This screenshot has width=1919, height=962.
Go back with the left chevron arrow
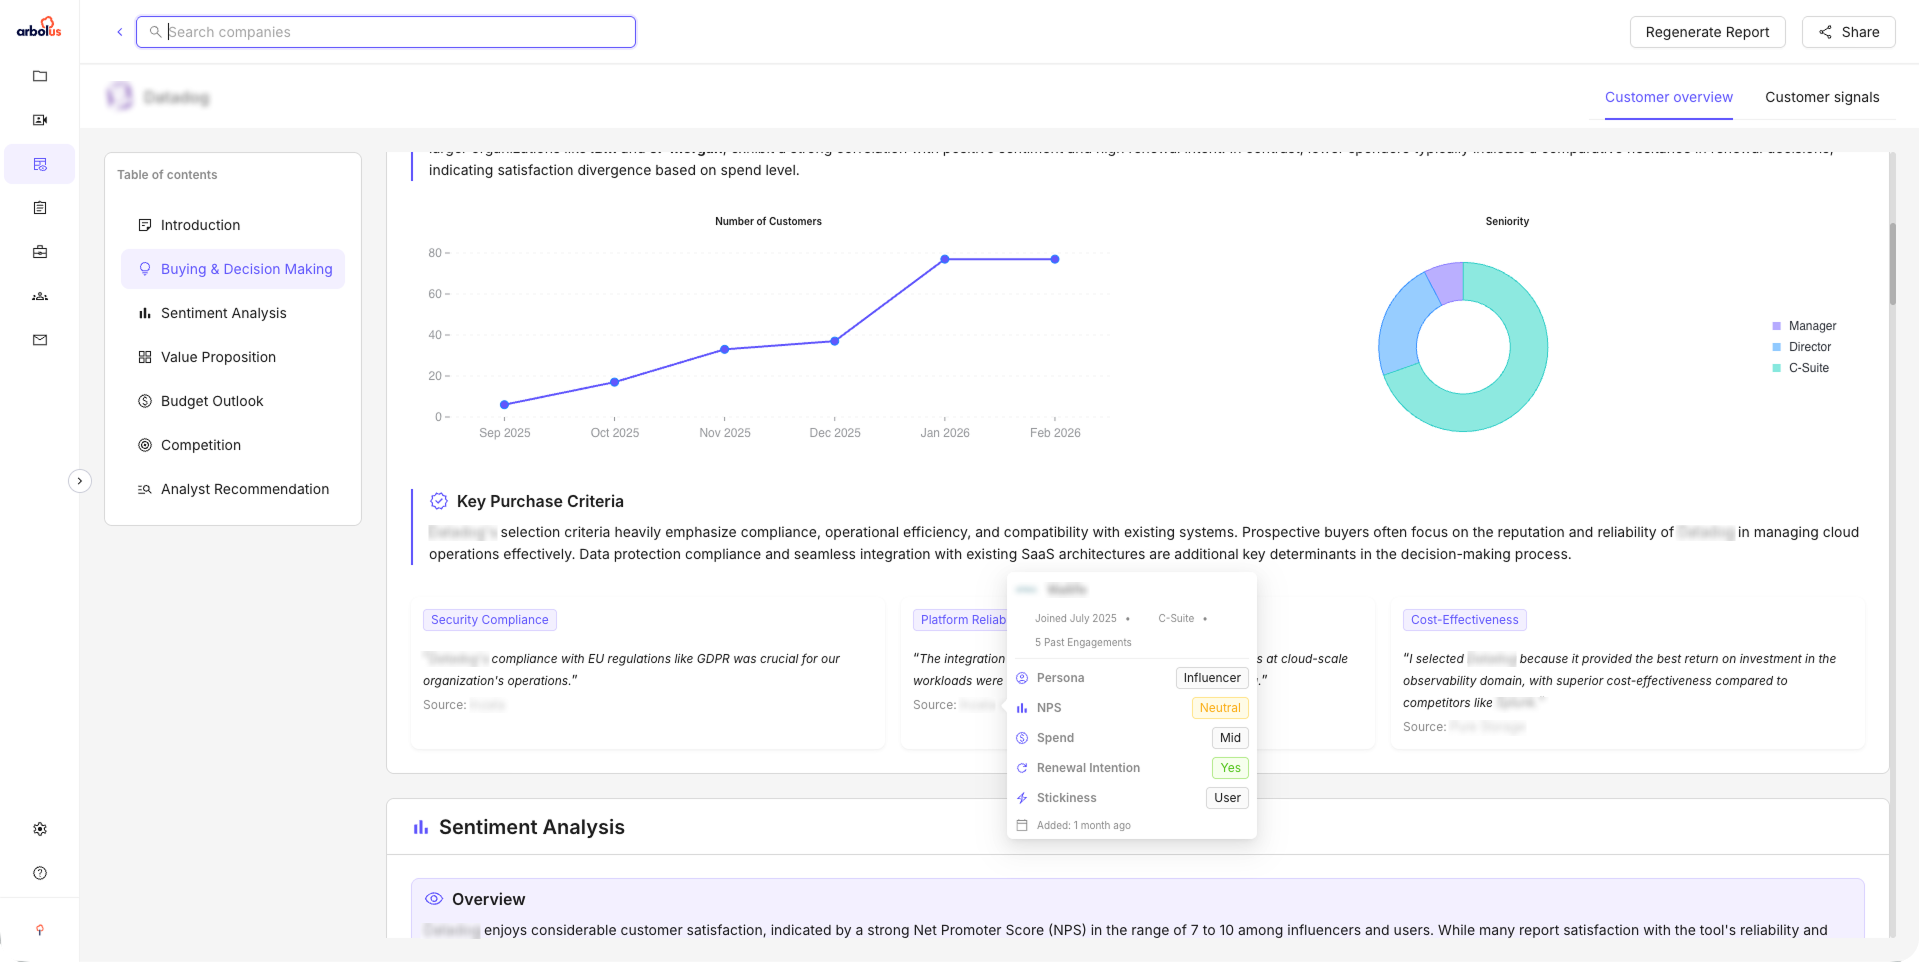point(120,32)
